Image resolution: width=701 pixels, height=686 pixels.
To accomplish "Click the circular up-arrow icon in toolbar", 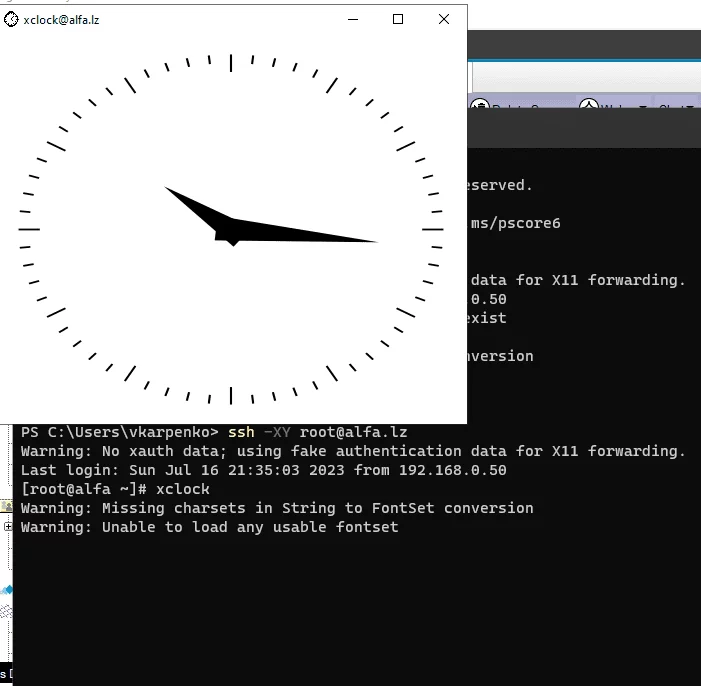I will [x=589, y=108].
